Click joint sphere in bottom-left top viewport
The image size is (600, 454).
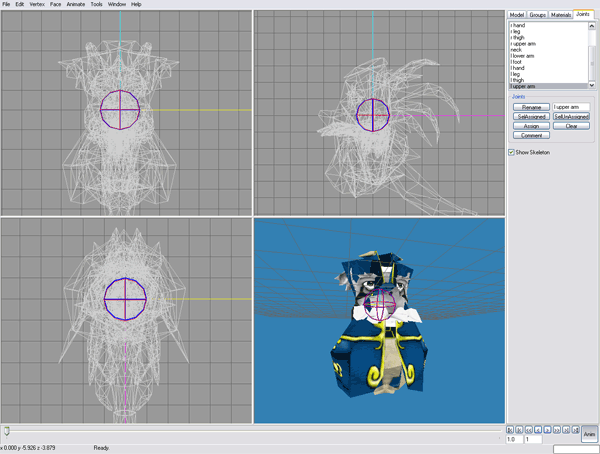[x=125, y=299]
